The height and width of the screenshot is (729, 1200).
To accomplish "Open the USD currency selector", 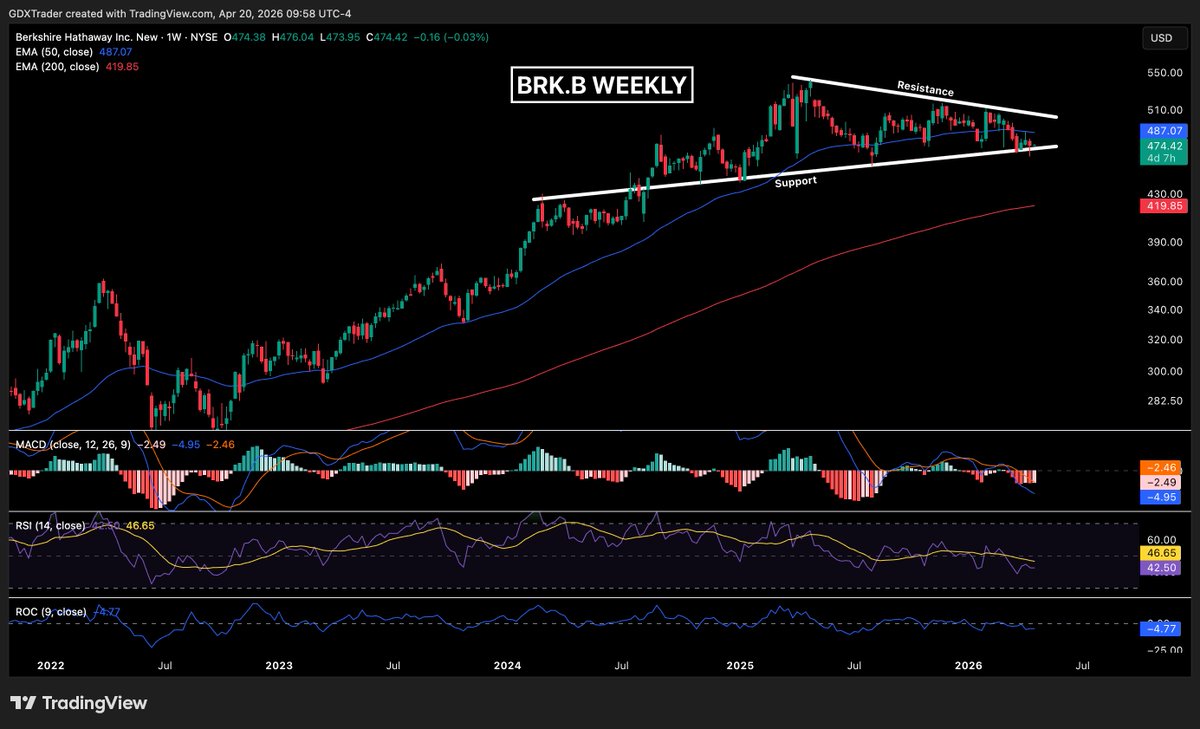I will tap(1162, 38).
